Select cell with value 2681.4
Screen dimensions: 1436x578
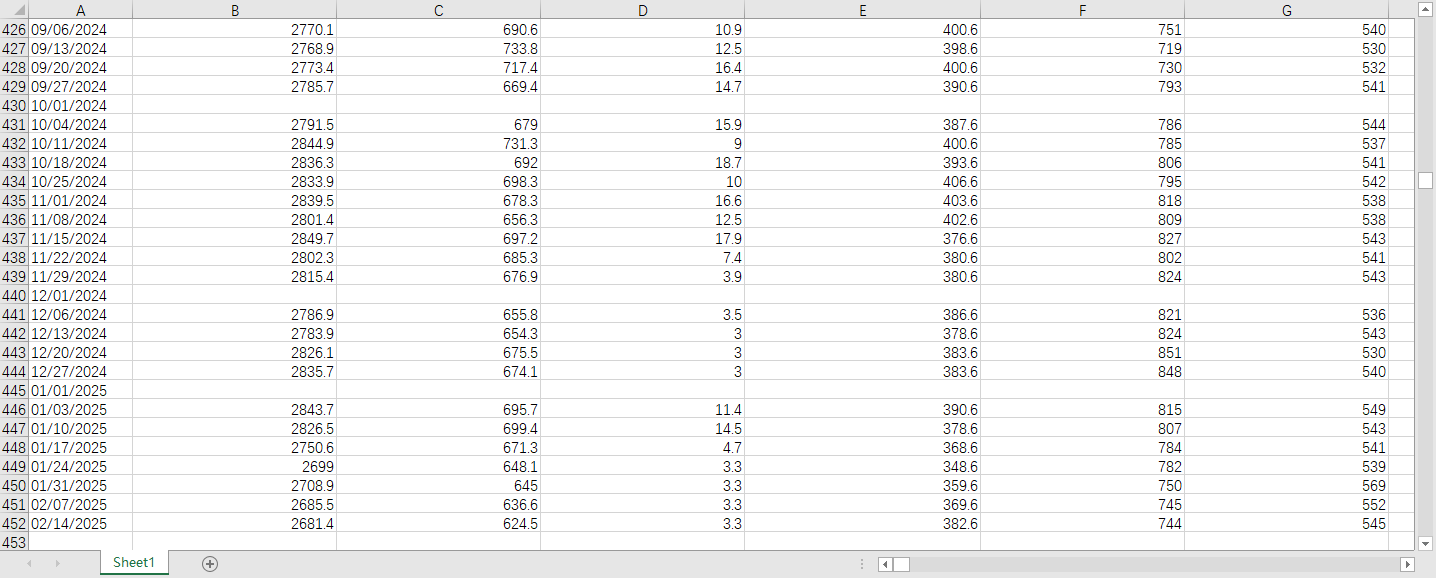pyautogui.click(x=234, y=524)
